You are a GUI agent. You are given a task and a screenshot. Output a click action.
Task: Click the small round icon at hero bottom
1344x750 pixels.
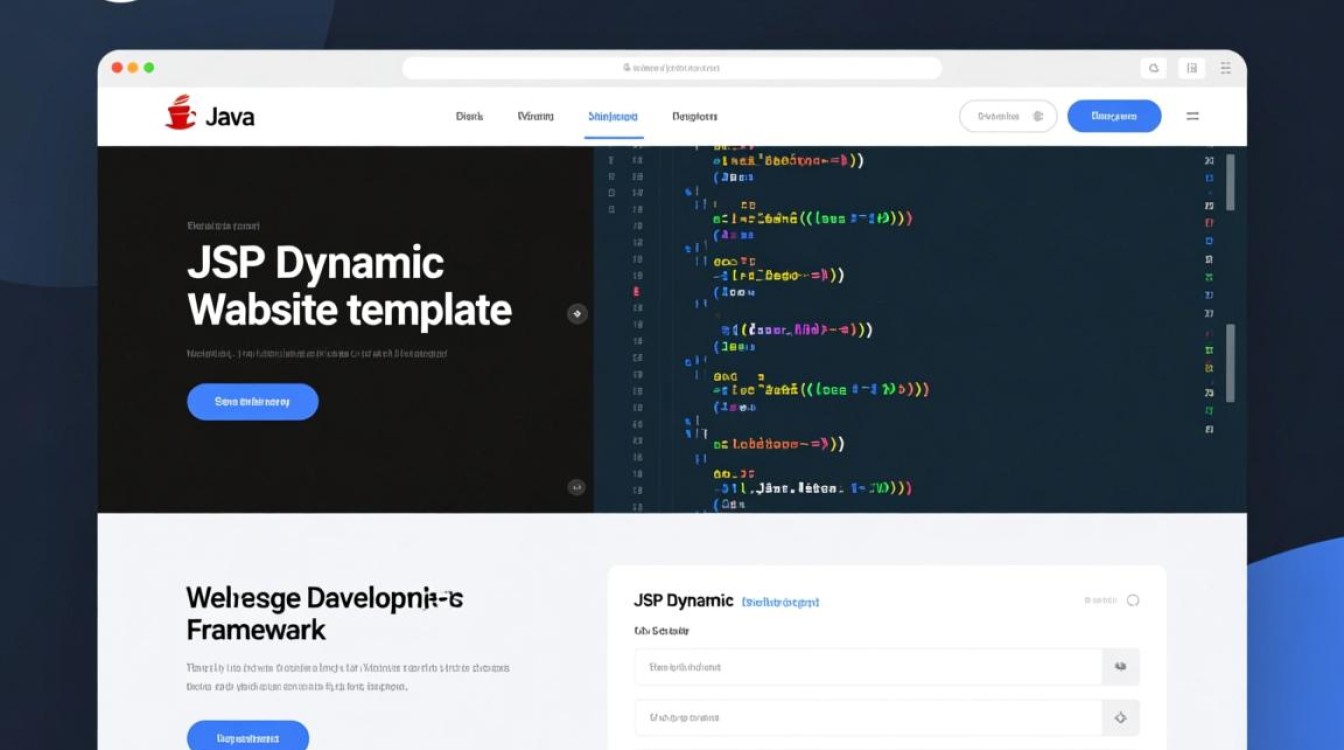coord(576,487)
